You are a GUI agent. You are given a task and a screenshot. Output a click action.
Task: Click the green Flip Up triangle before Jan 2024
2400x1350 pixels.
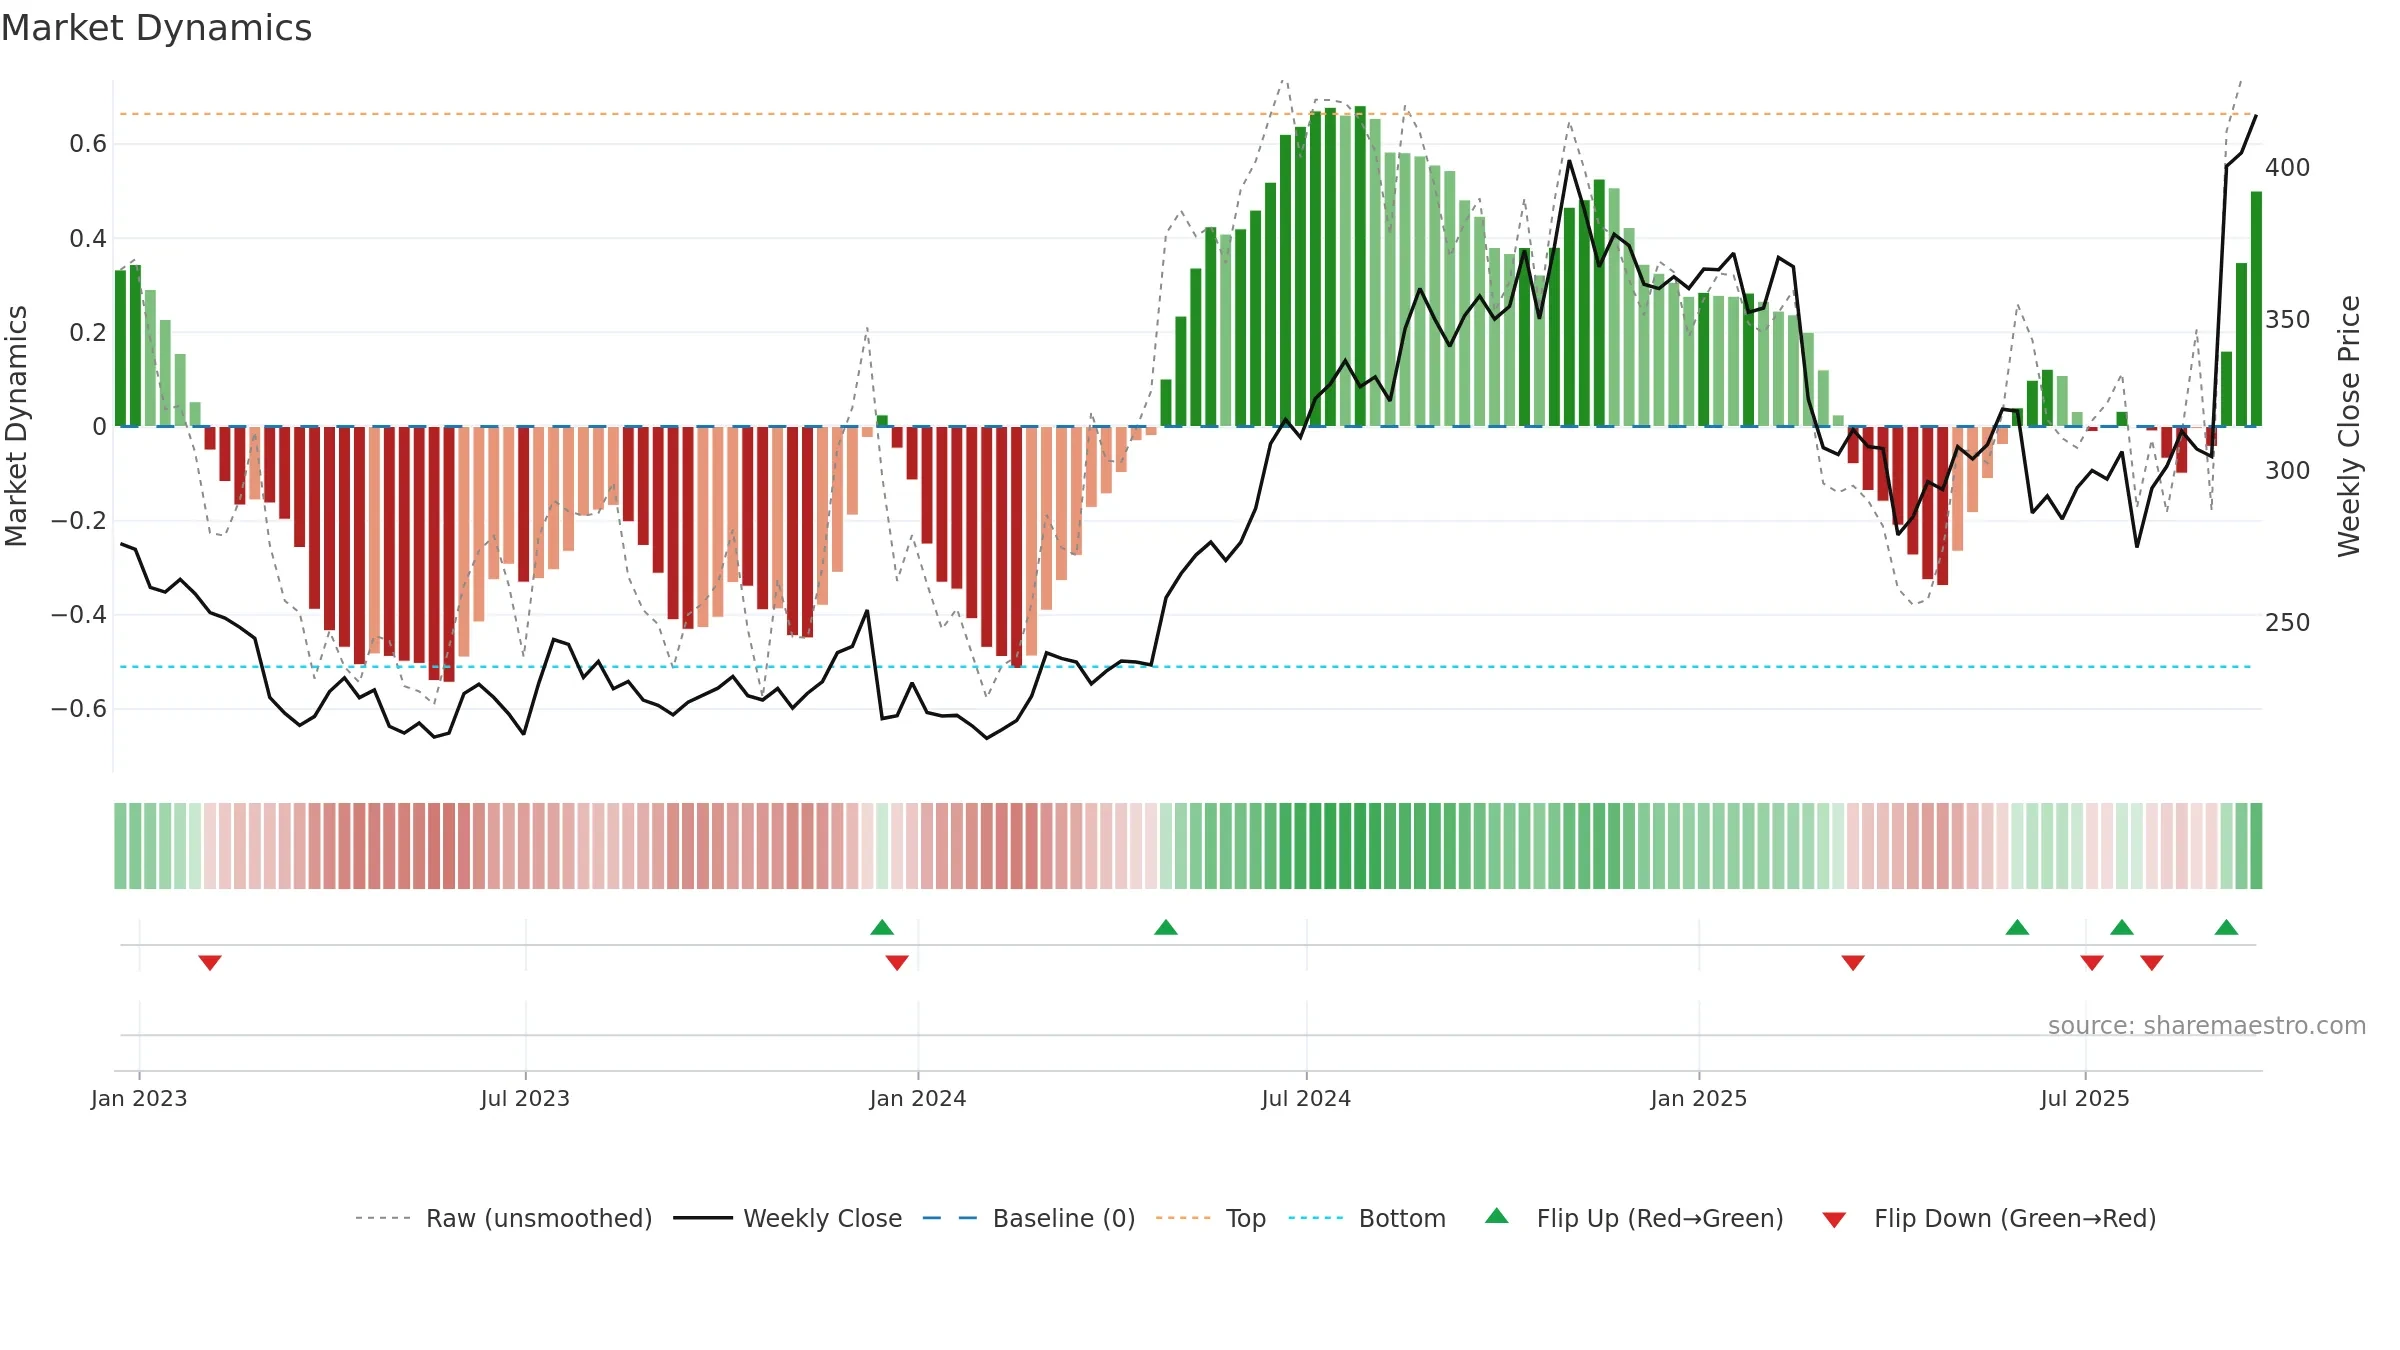tap(882, 927)
